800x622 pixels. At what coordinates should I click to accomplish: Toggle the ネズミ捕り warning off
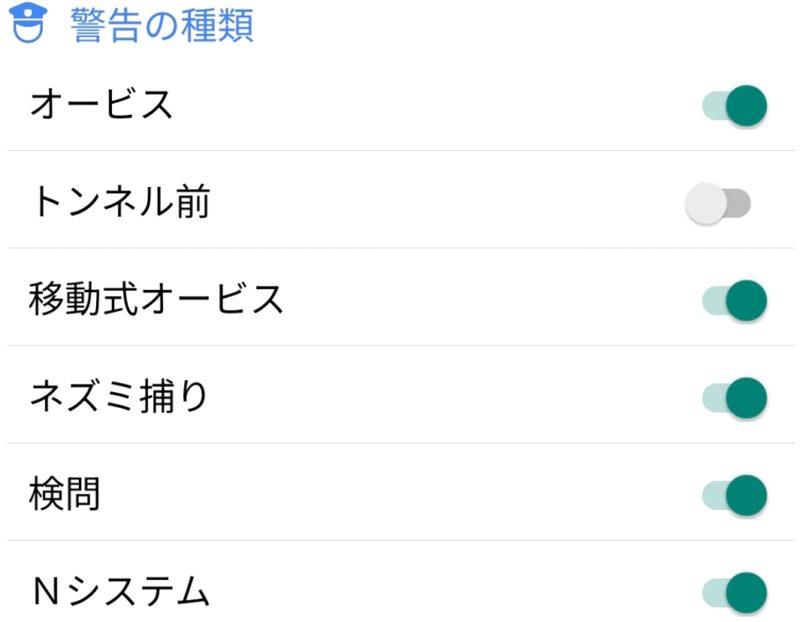pyautogui.click(x=735, y=397)
